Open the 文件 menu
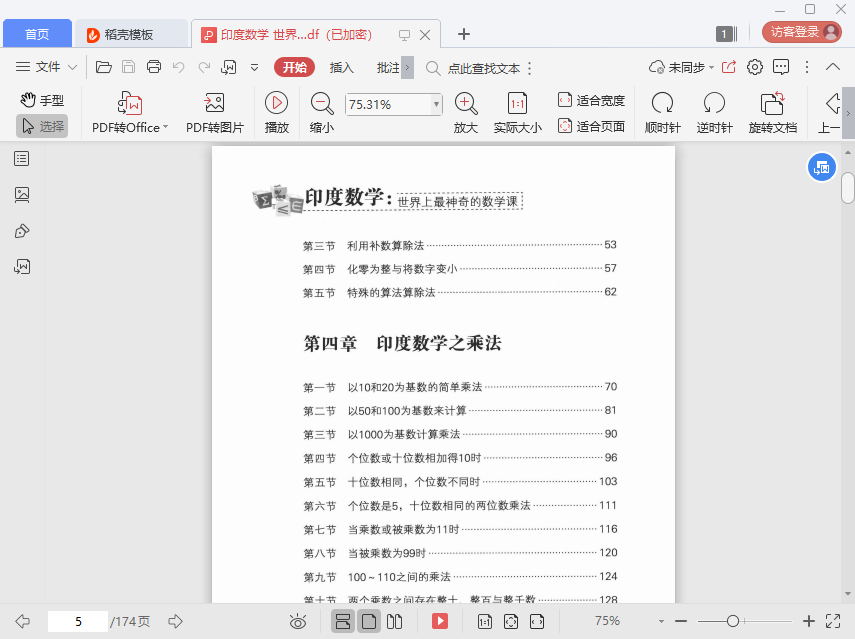855x639 pixels. [x=38, y=67]
